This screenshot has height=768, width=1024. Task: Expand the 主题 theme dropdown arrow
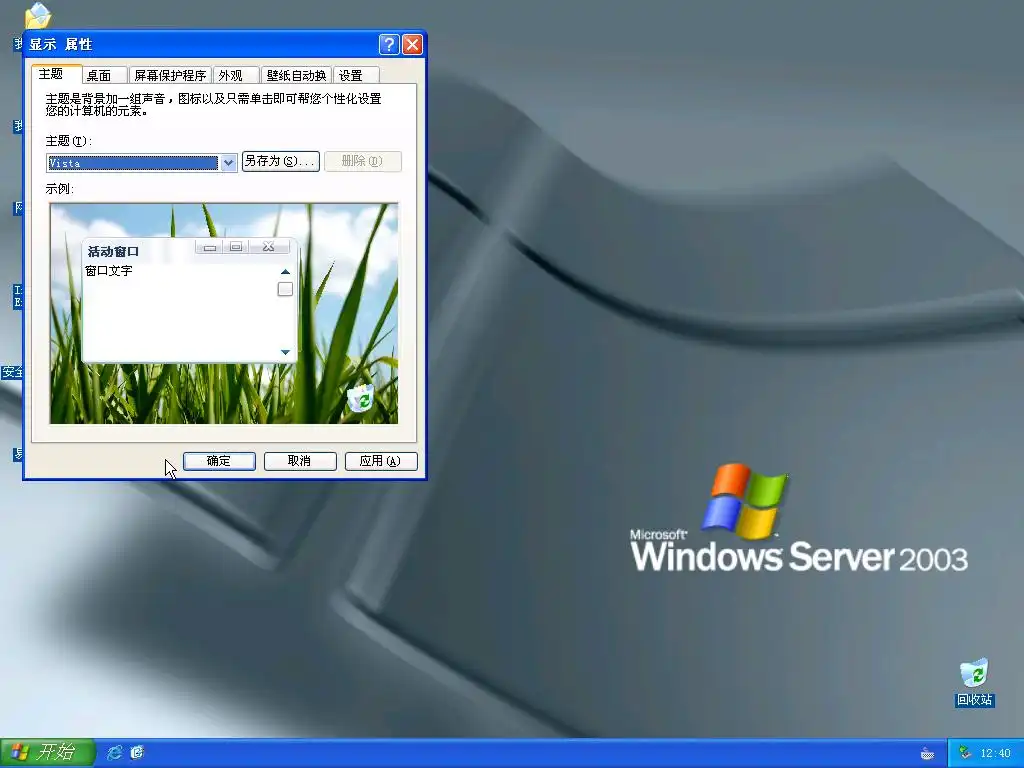tap(228, 163)
